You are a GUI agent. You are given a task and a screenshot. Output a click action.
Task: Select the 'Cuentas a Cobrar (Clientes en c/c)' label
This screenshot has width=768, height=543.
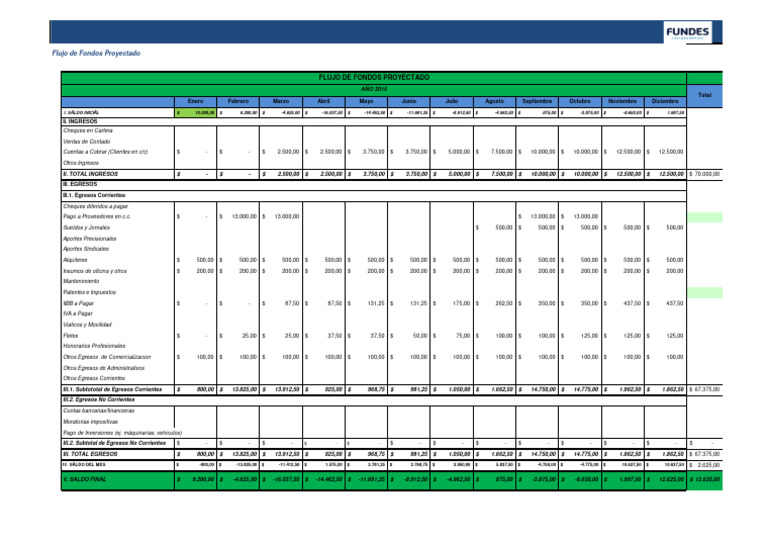coord(105,152)
